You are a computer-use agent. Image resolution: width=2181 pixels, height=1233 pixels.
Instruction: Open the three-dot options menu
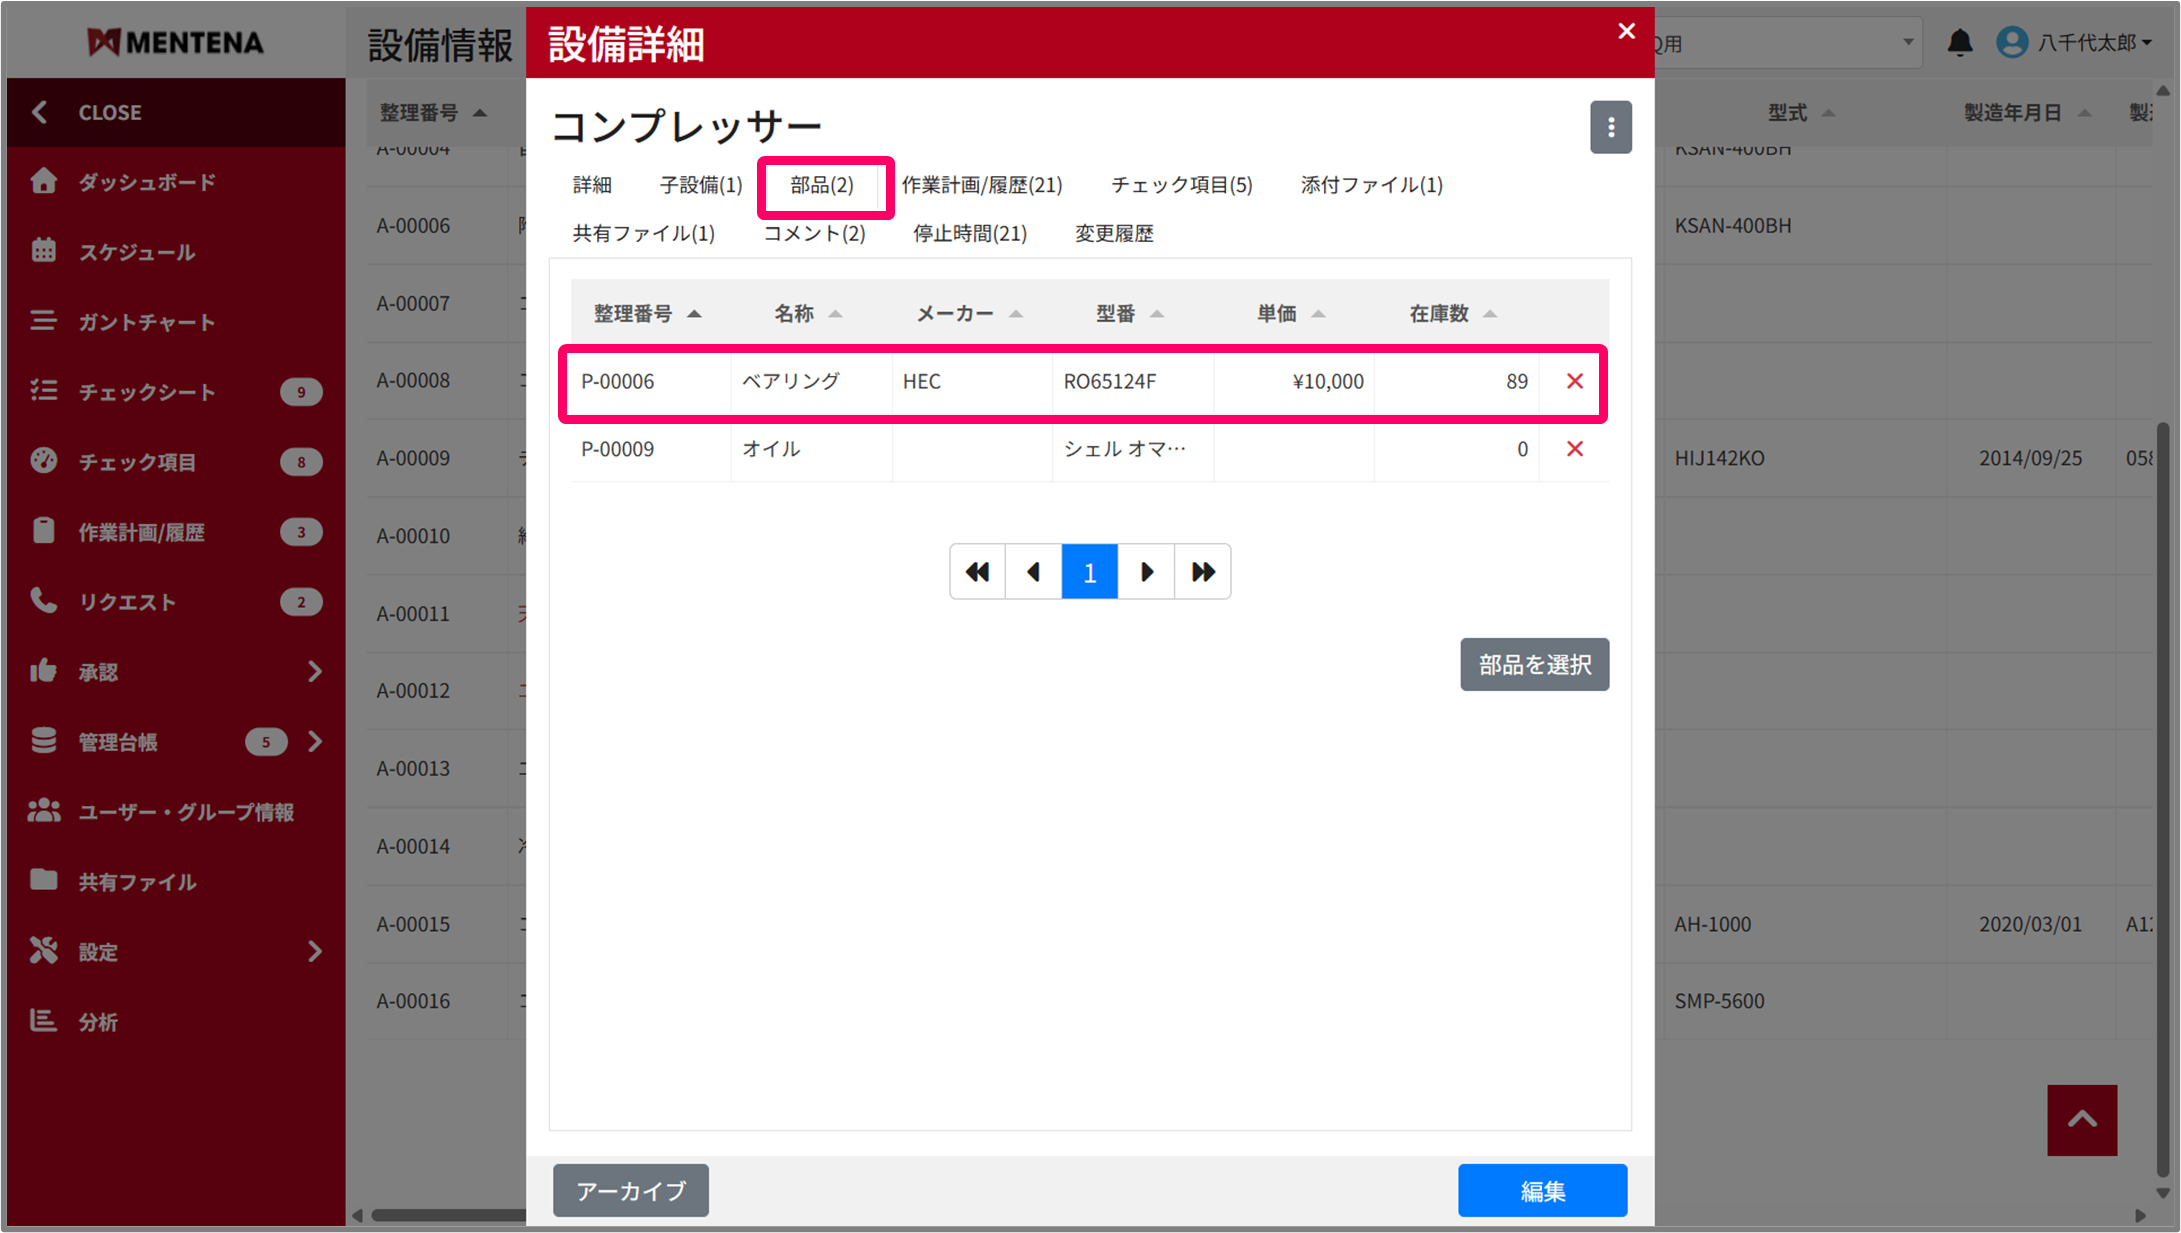(x=1610, y=127)
